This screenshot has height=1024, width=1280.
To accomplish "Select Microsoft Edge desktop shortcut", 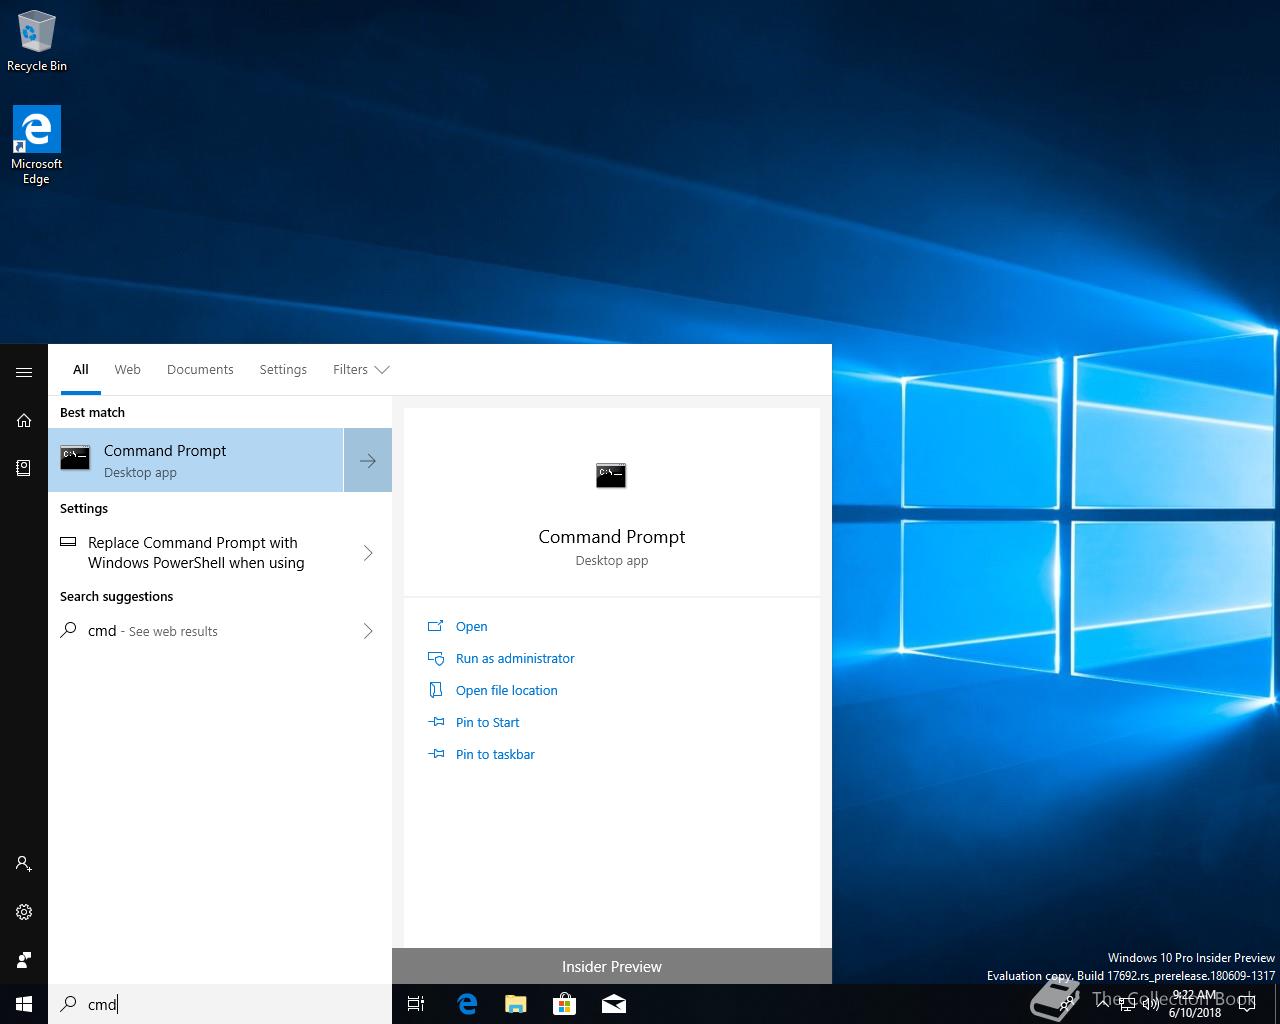I will click(x=37, y=146).
